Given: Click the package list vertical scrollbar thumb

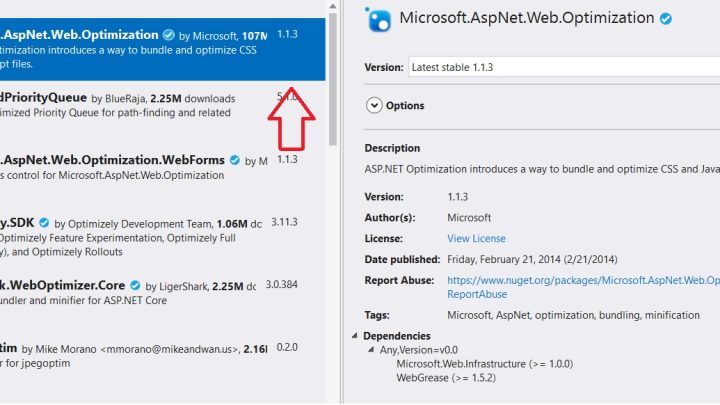Looking at the screenshot, I should pos(333,79).
